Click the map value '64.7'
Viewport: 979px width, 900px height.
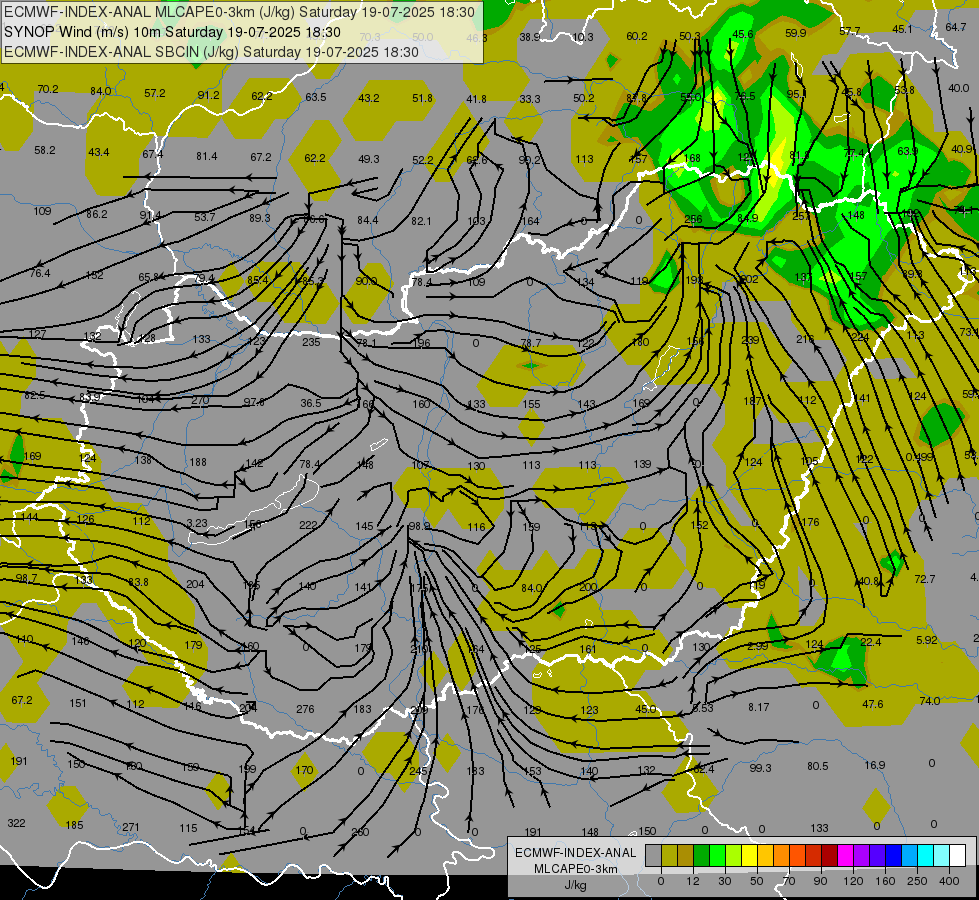tap(955, 27)
